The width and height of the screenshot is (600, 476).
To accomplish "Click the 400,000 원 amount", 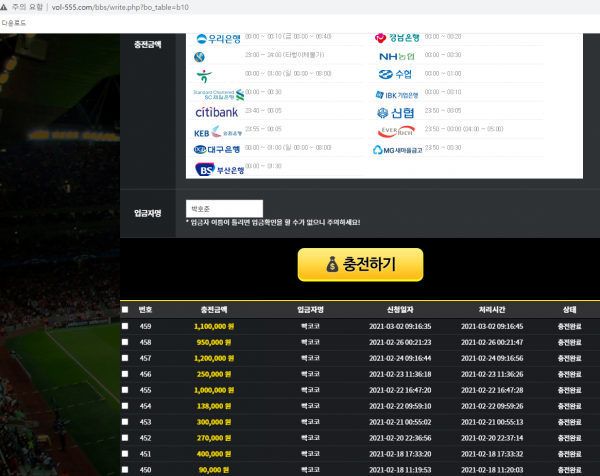I will [x=214, y=454].
